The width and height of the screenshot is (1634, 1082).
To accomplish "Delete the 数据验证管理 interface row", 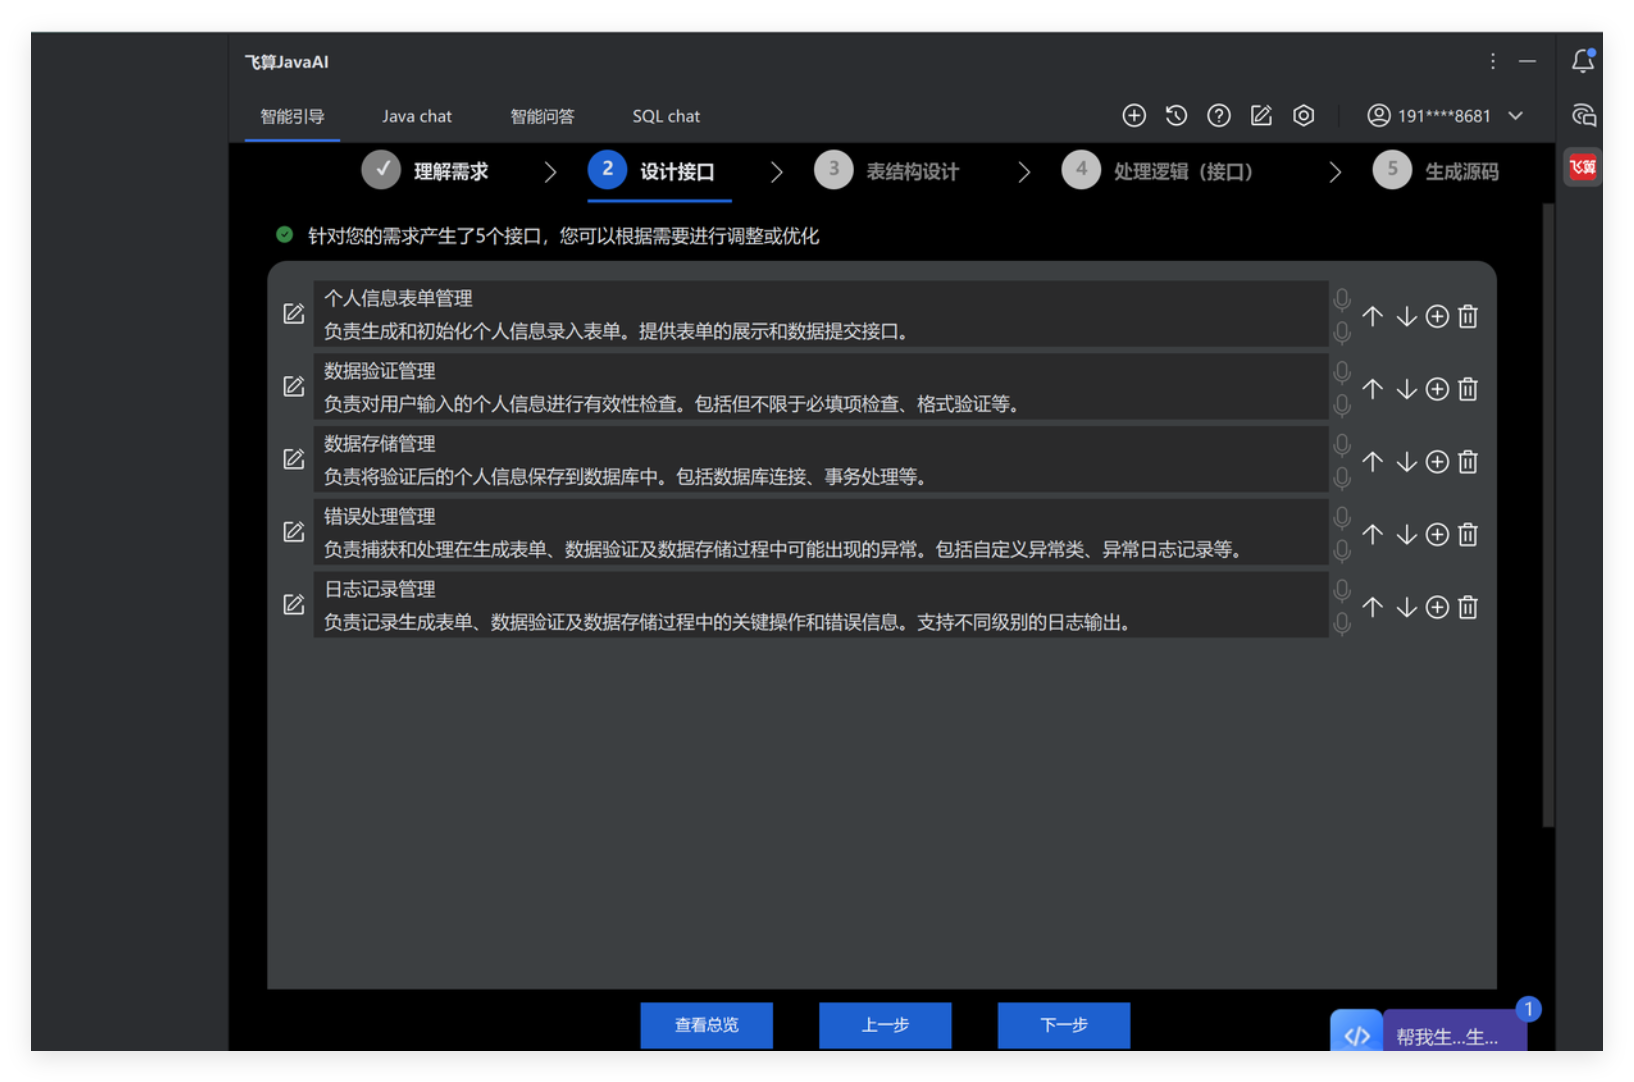I will [x=1467, y=389].
